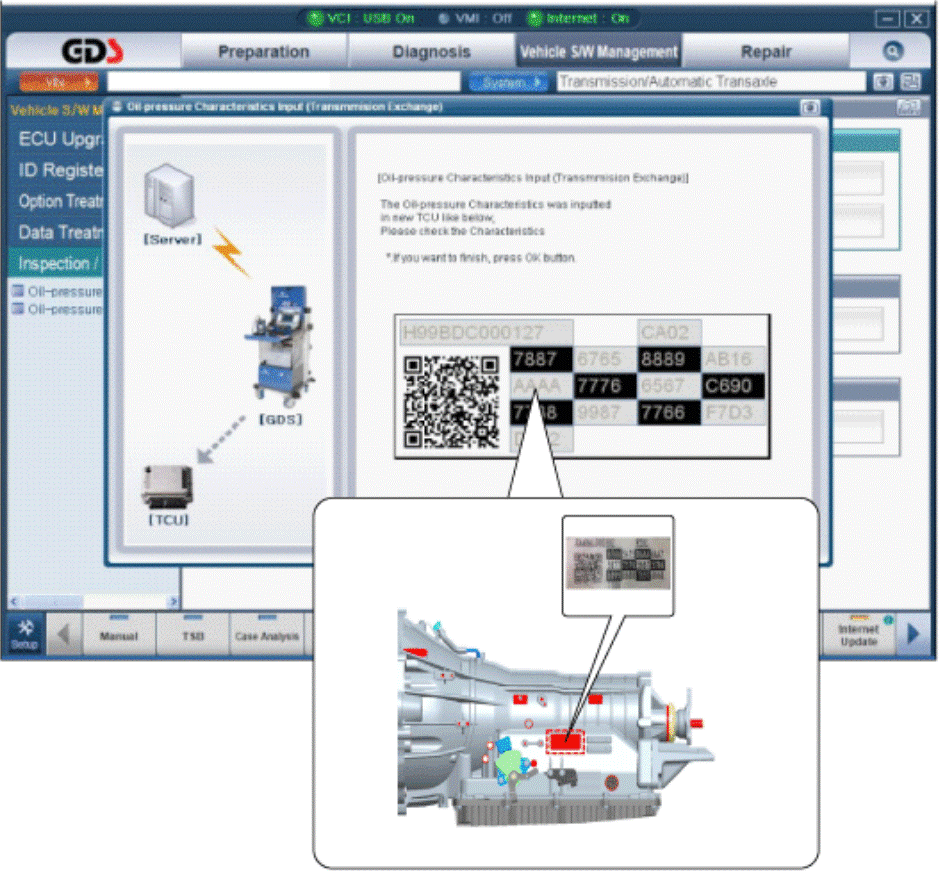Click Internet Update button
Image resolution: width=939 pixels, height=895 pixels.
click(858, 634)
